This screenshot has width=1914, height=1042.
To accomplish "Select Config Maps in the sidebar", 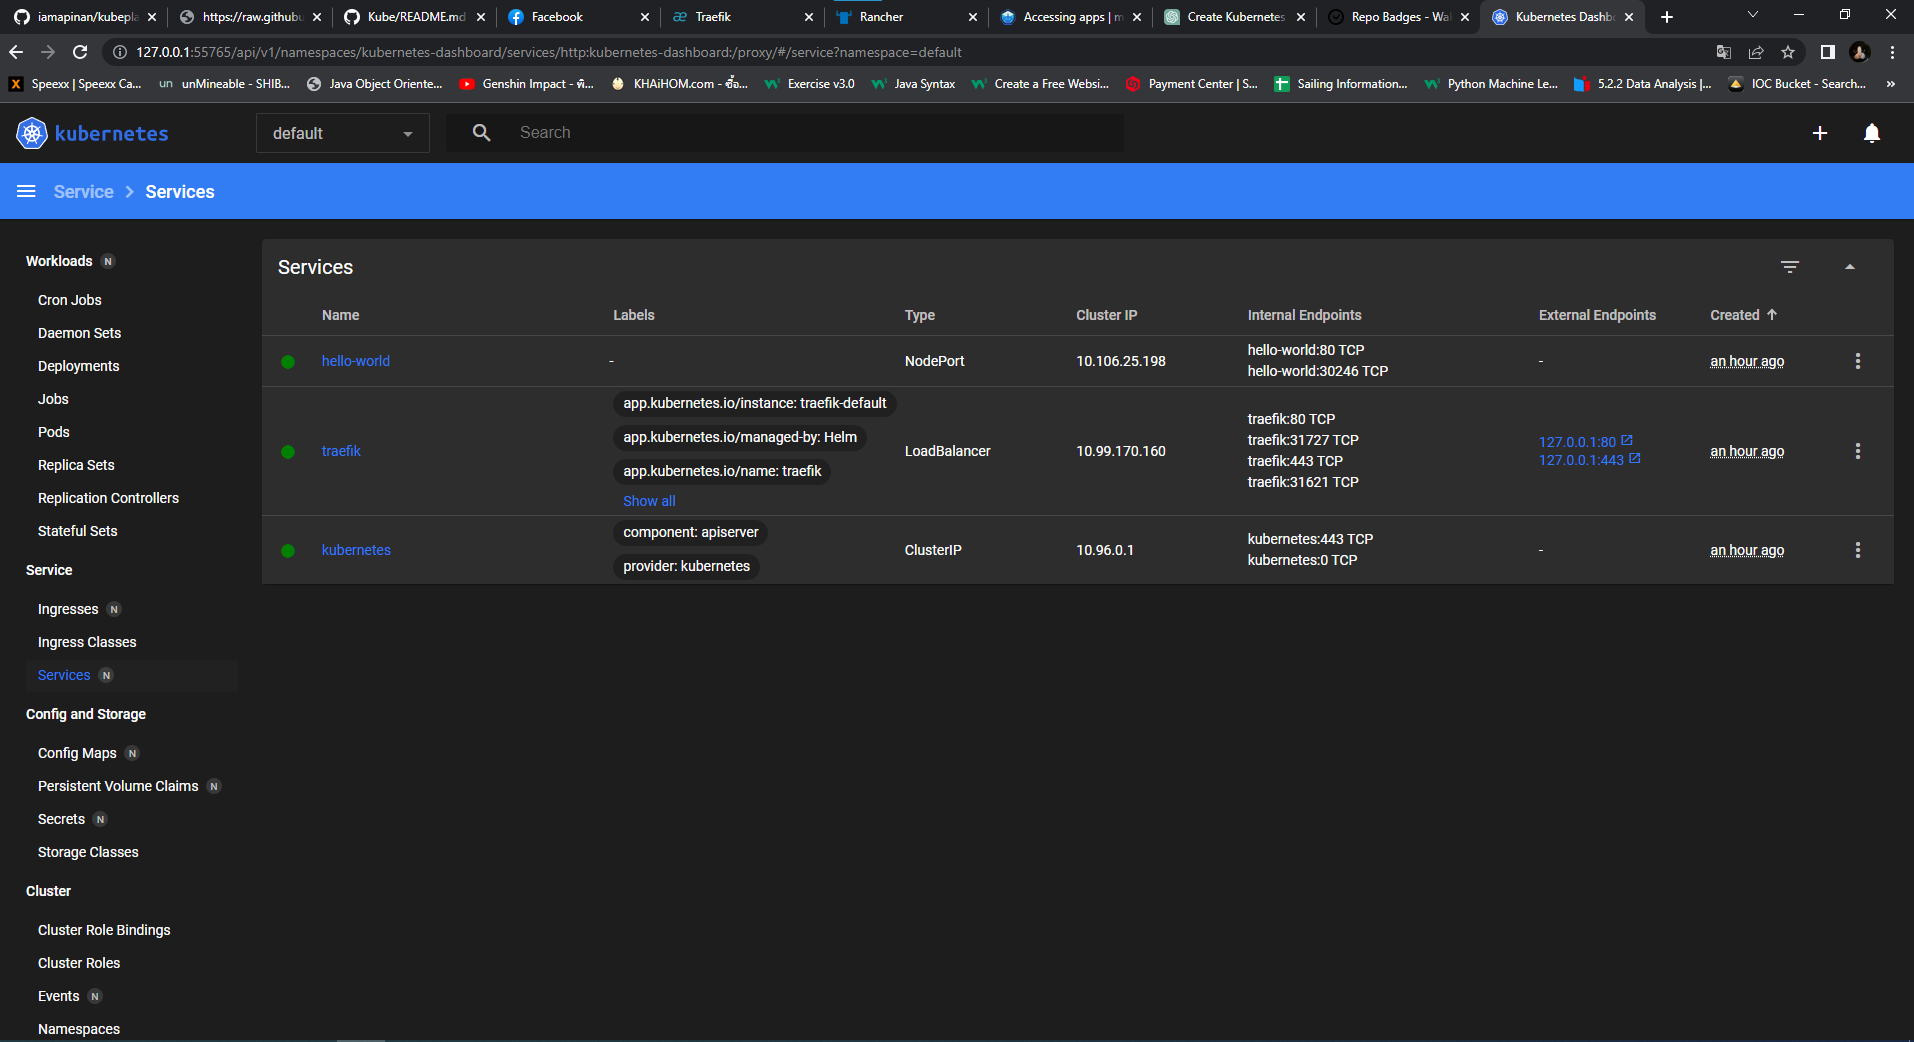I will (77, 752).
